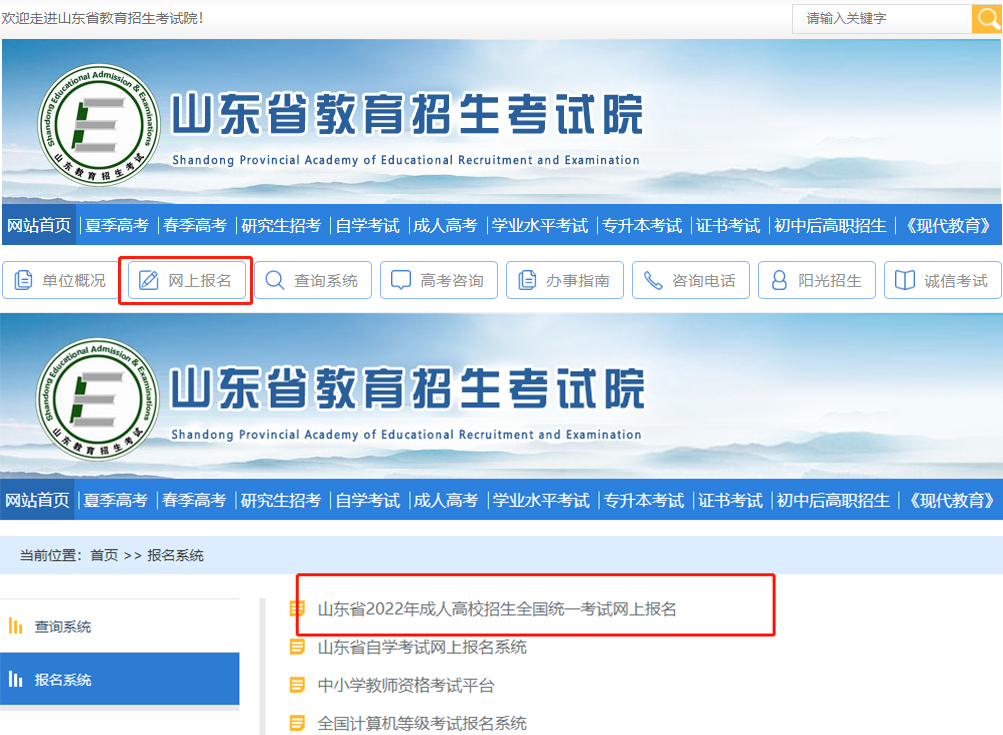Select the 高考咨询 chat bubble icon

click(401, 281)
